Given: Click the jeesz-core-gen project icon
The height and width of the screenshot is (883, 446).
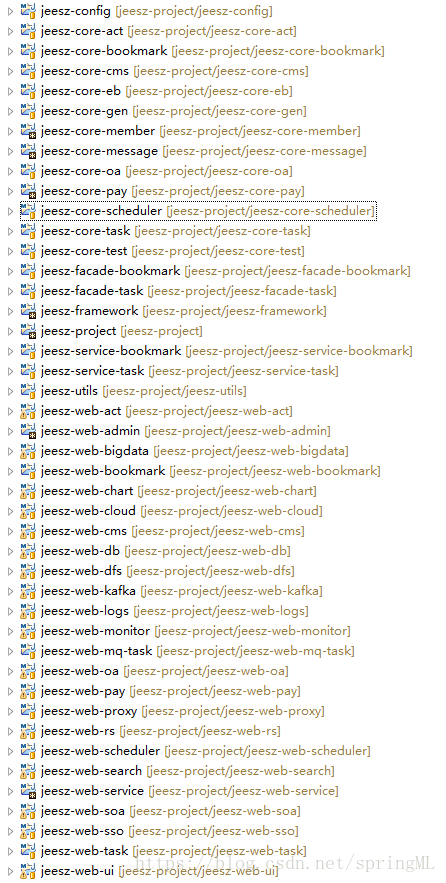Looking at the screenshot, I should pyautogui.click(x=28, y=111).
